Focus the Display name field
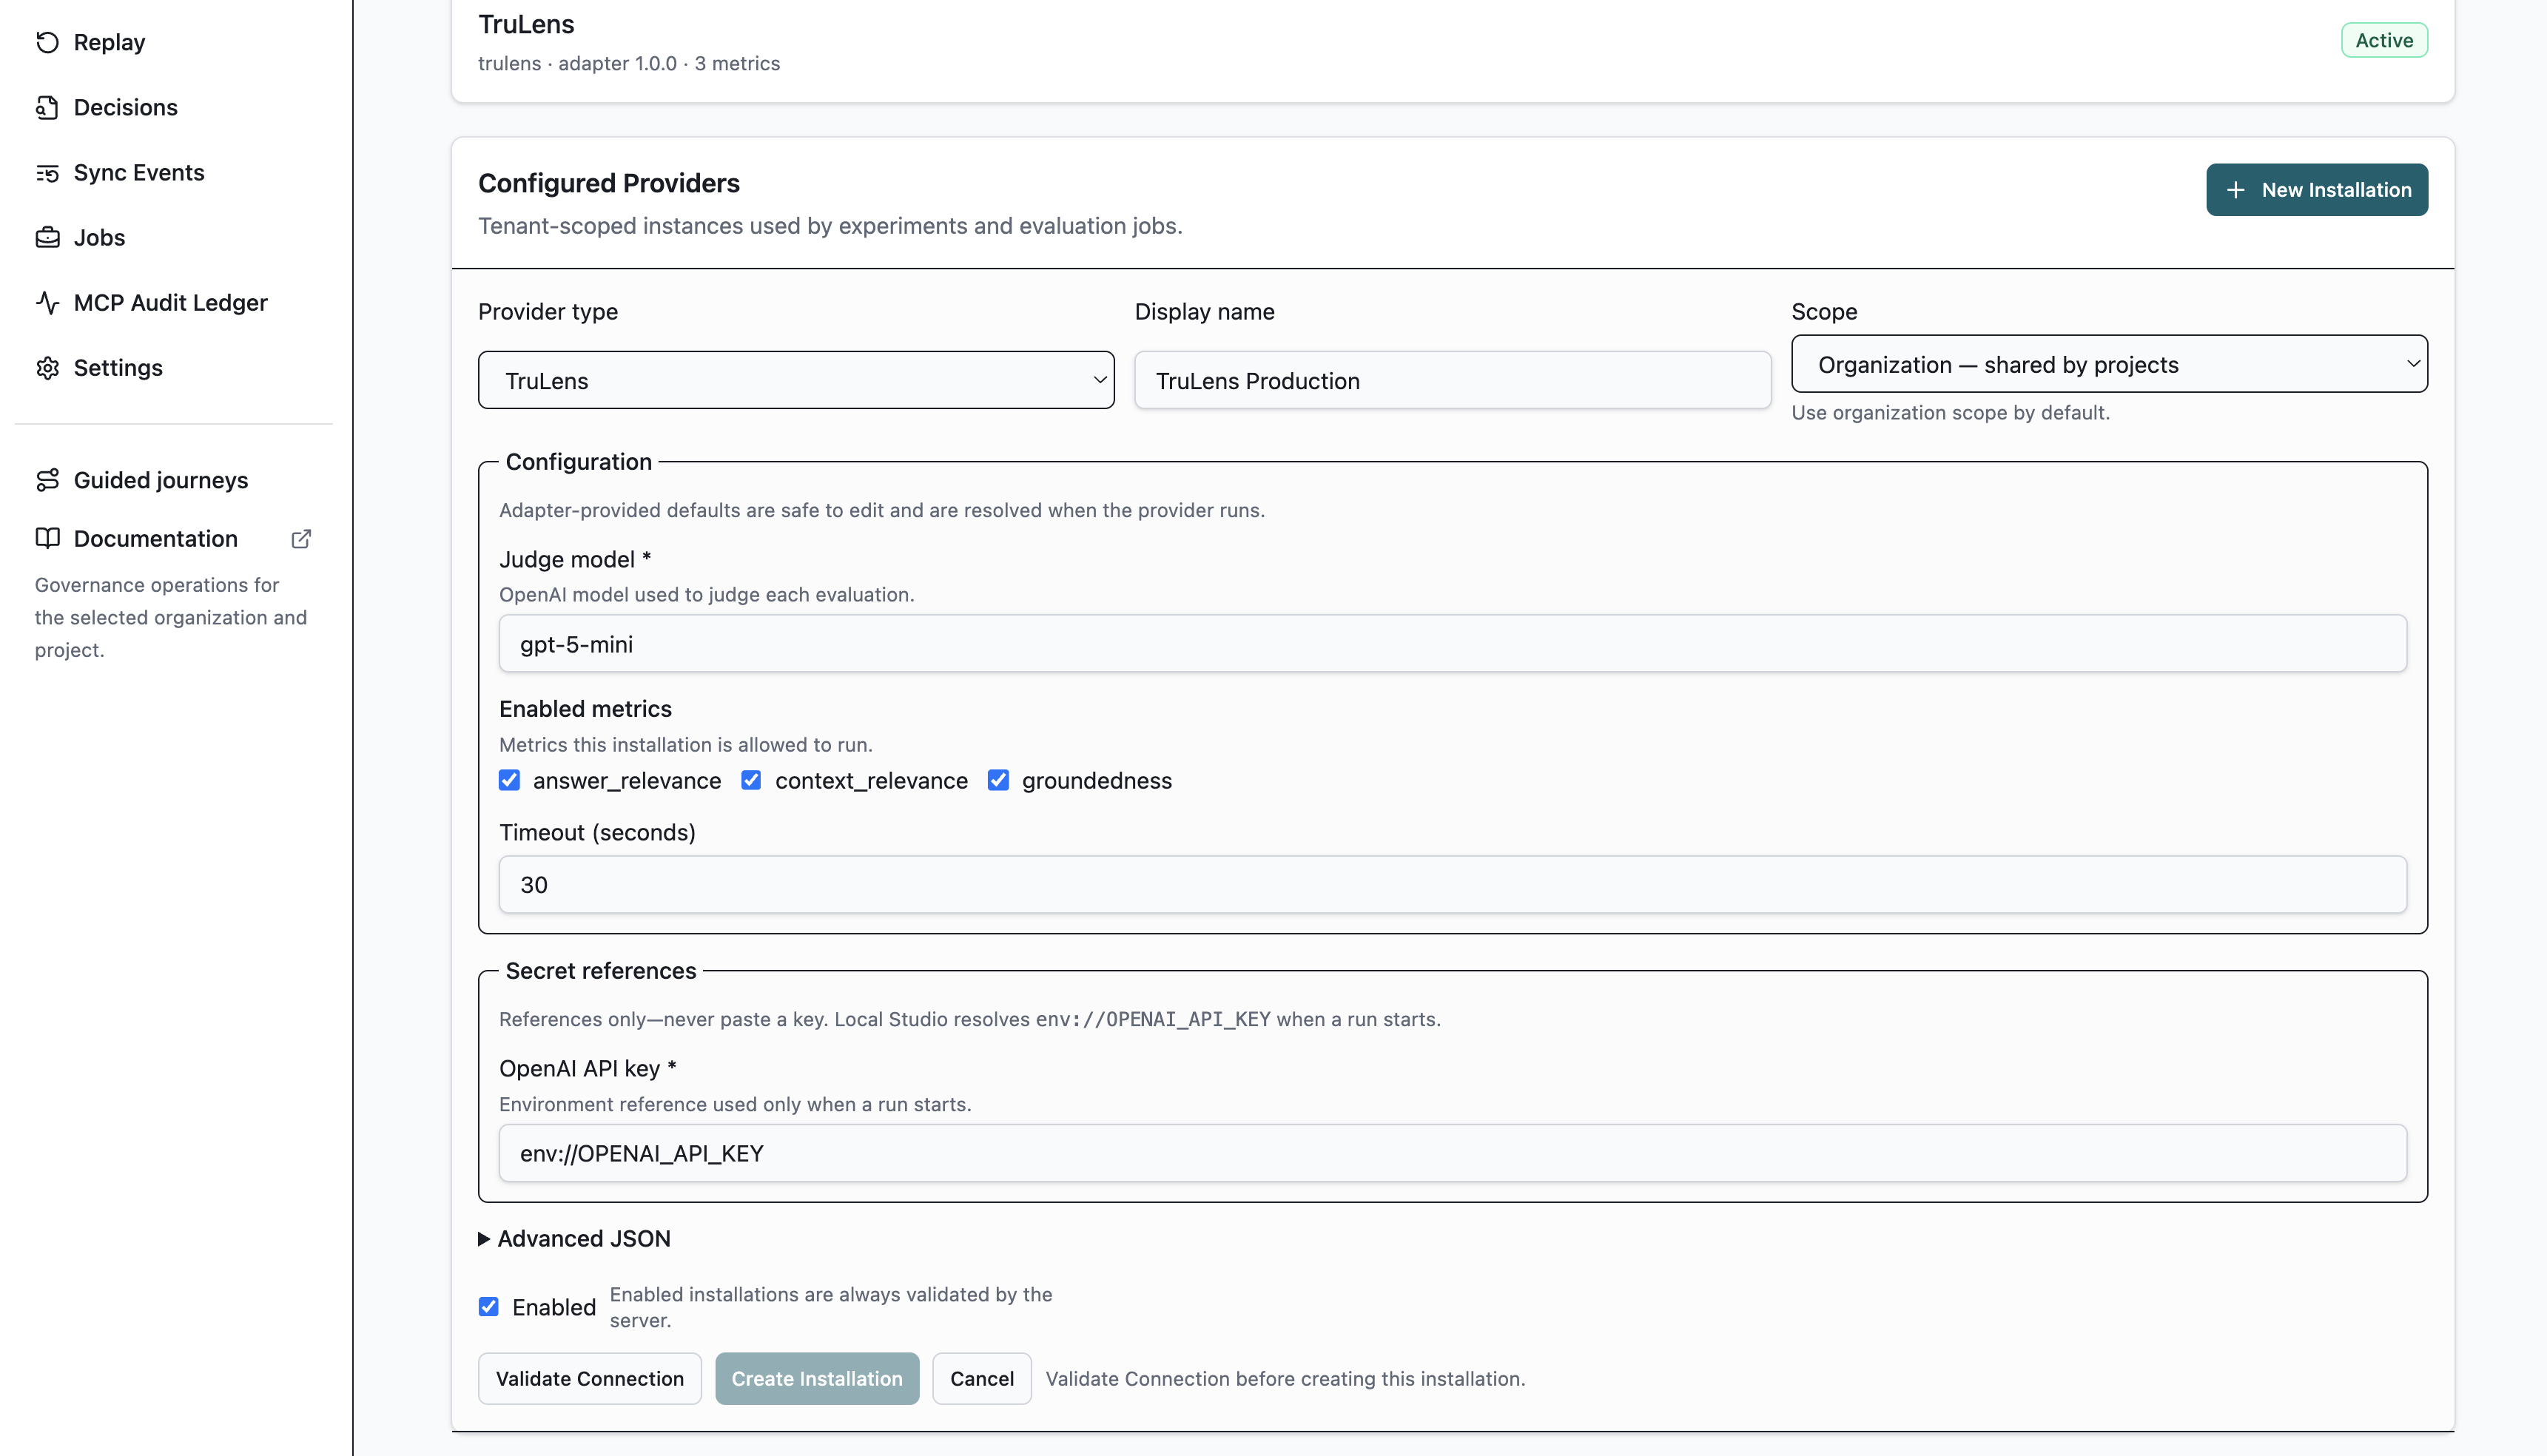This screenshot has height=1456, width=2547. (x=1452, y=380)
